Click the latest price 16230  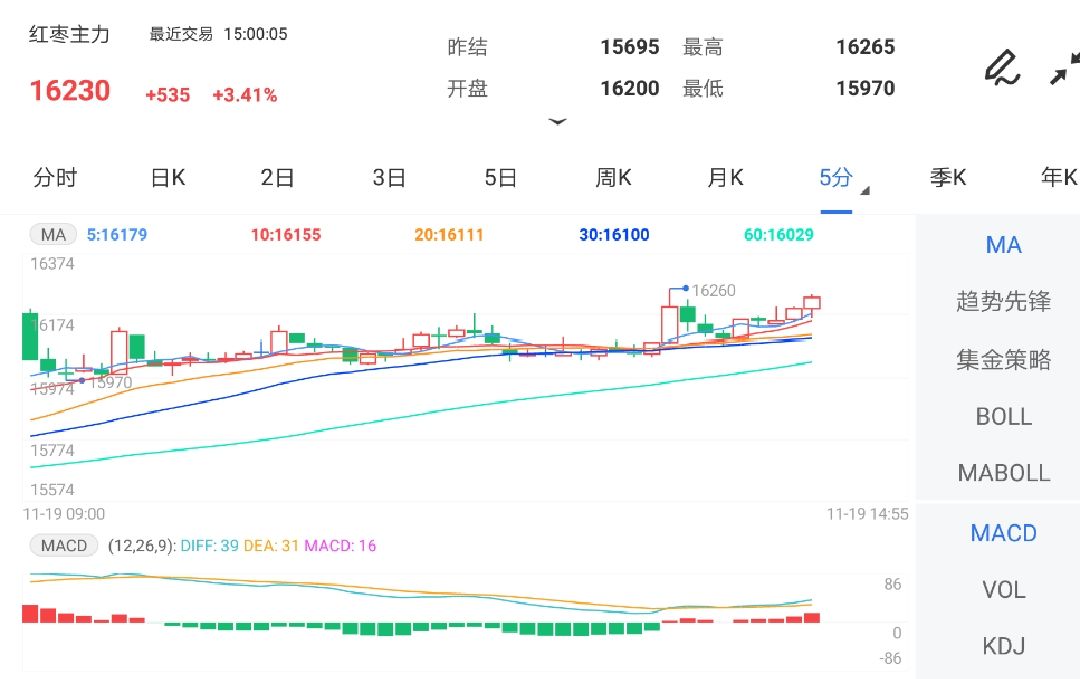[70, 91]
